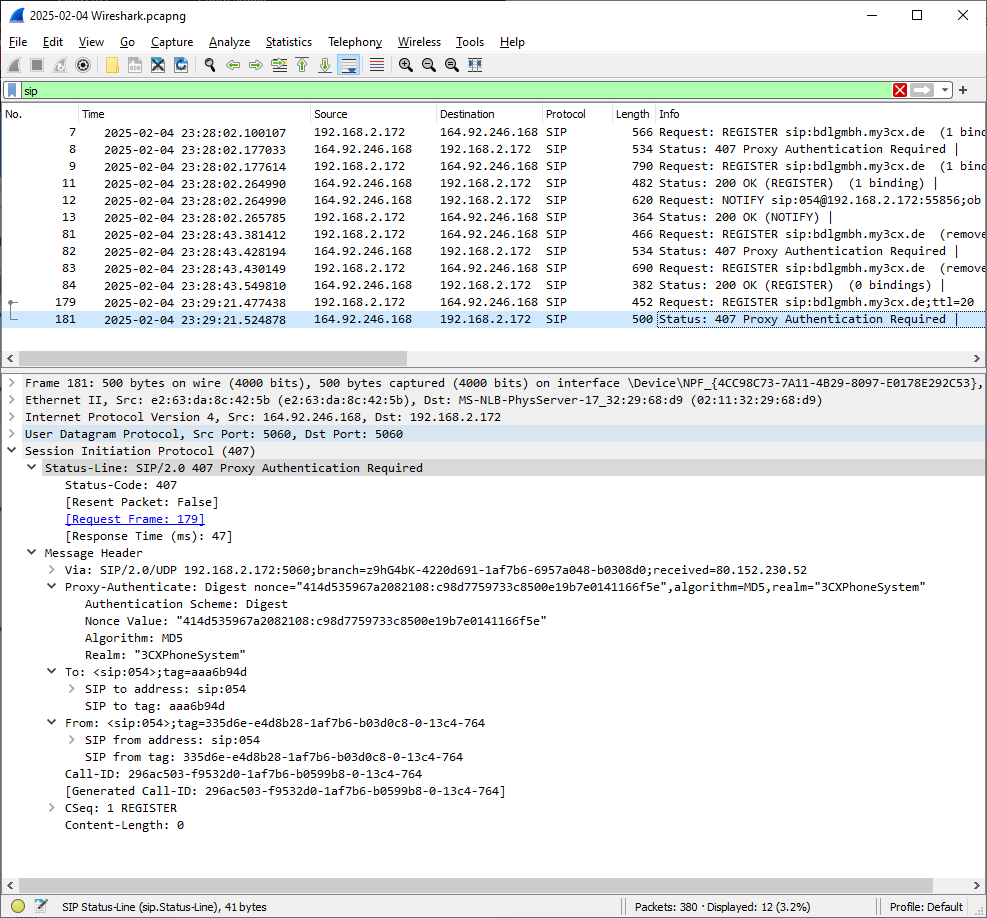
Task: Collapse the Status-Line node
Action: 31,468
